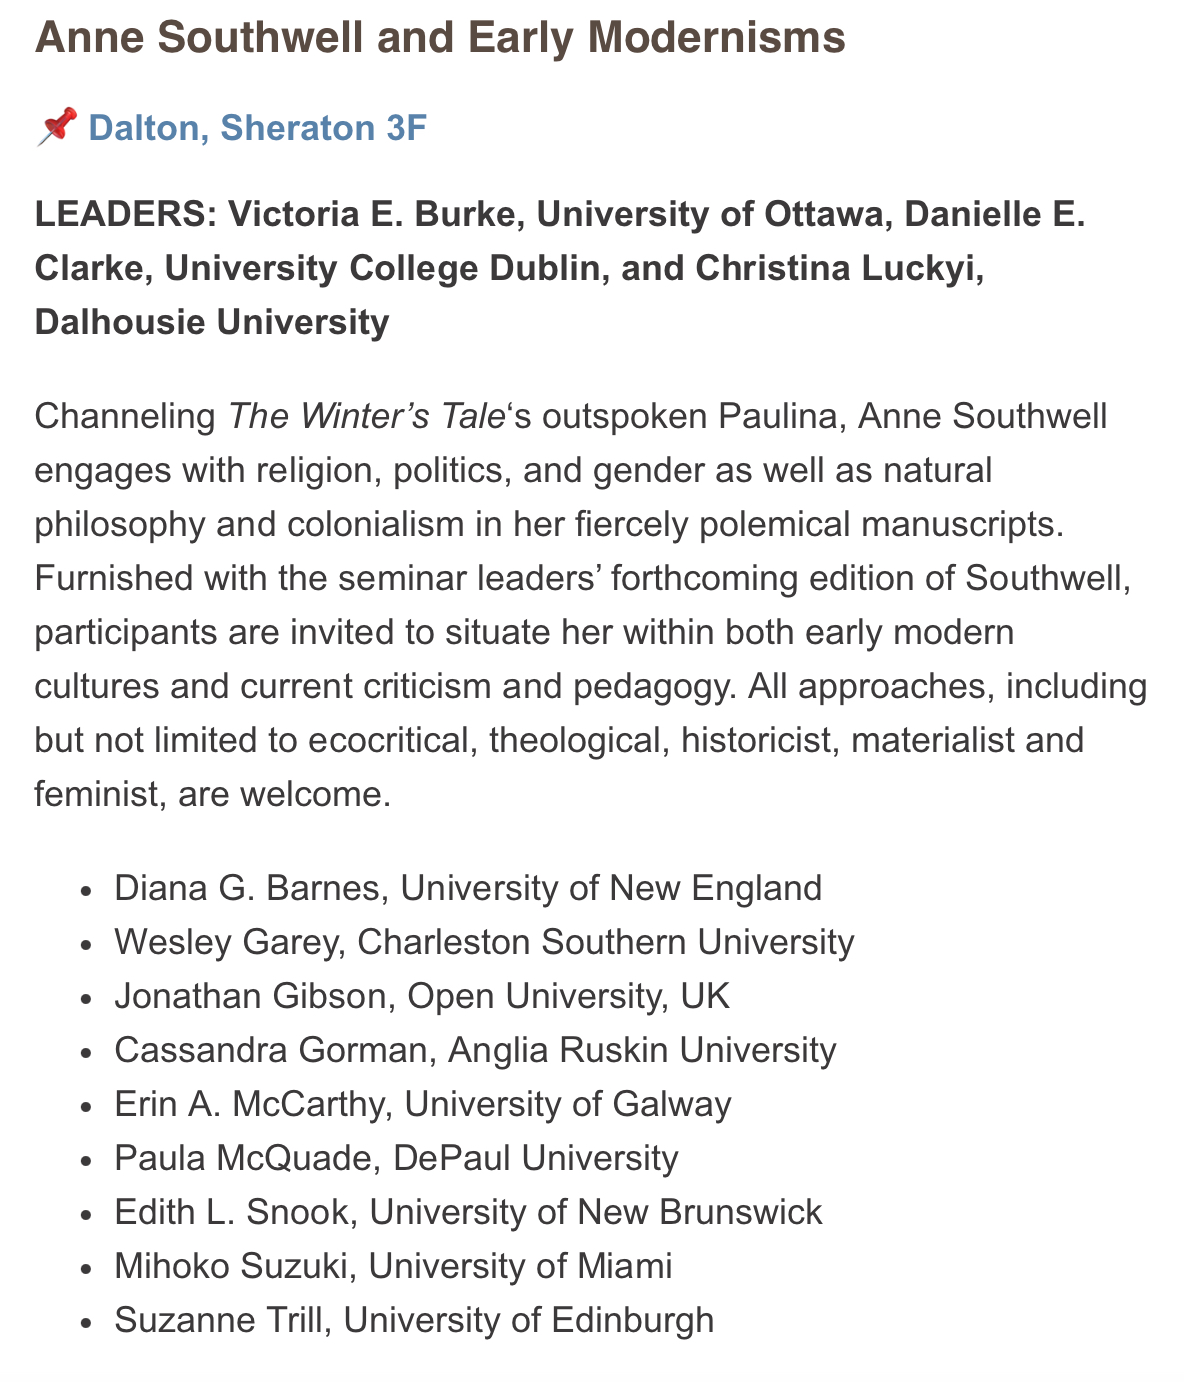Click leader name Victoria E. Burke

382,214
